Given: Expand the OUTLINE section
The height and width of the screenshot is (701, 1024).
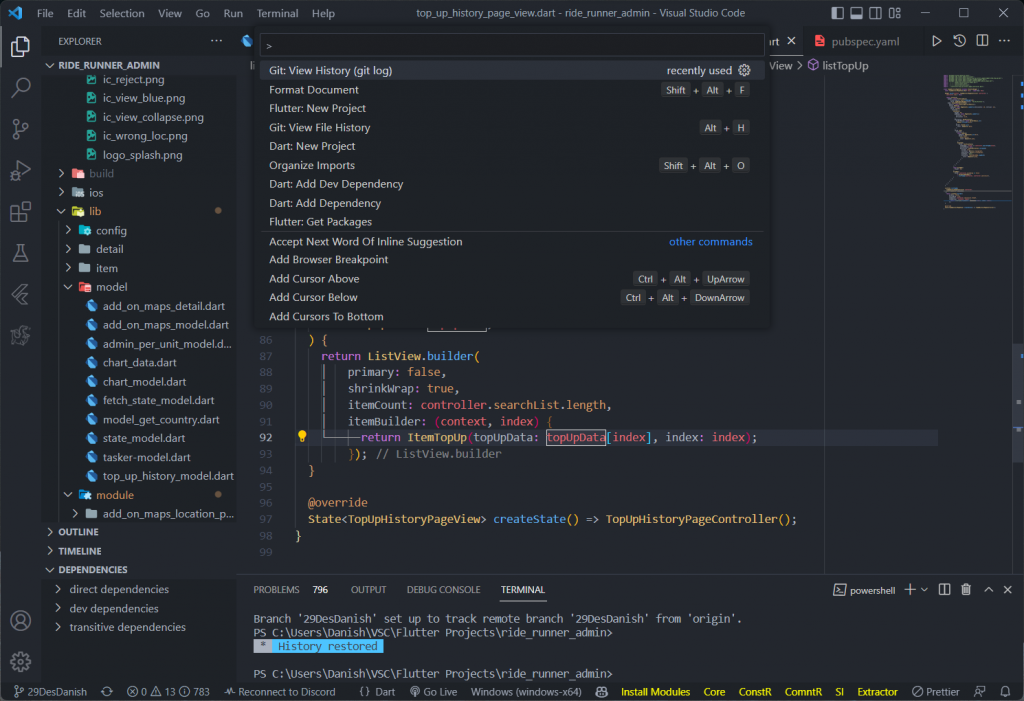Looking at the screenshot, I should [78, 532].
